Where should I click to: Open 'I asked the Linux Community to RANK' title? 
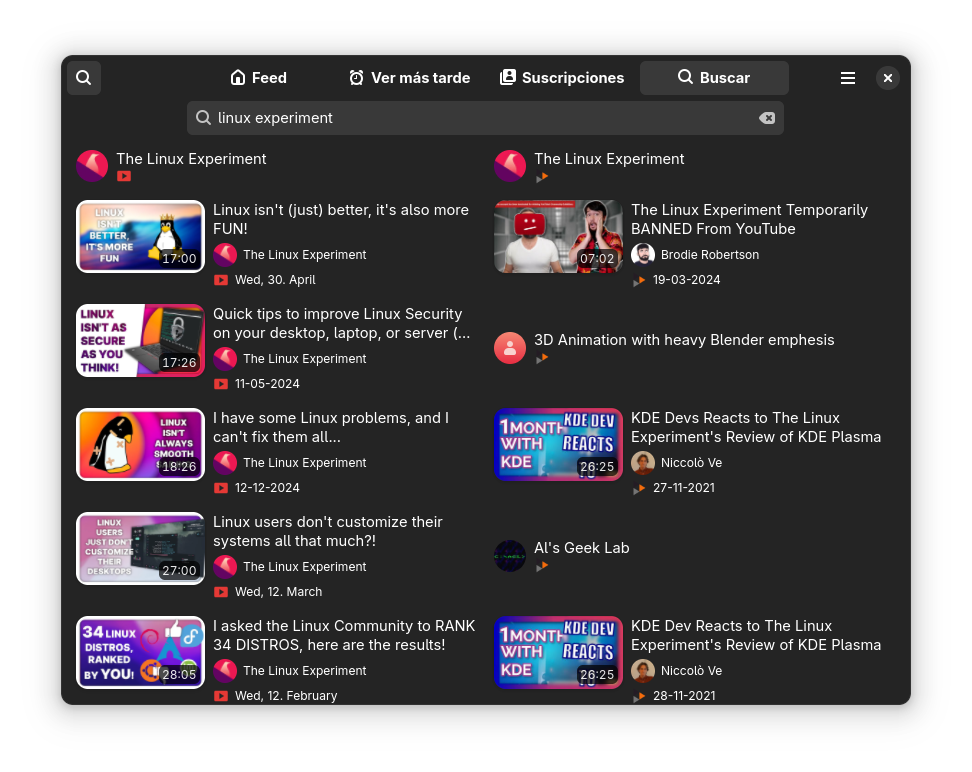[344, 635]
